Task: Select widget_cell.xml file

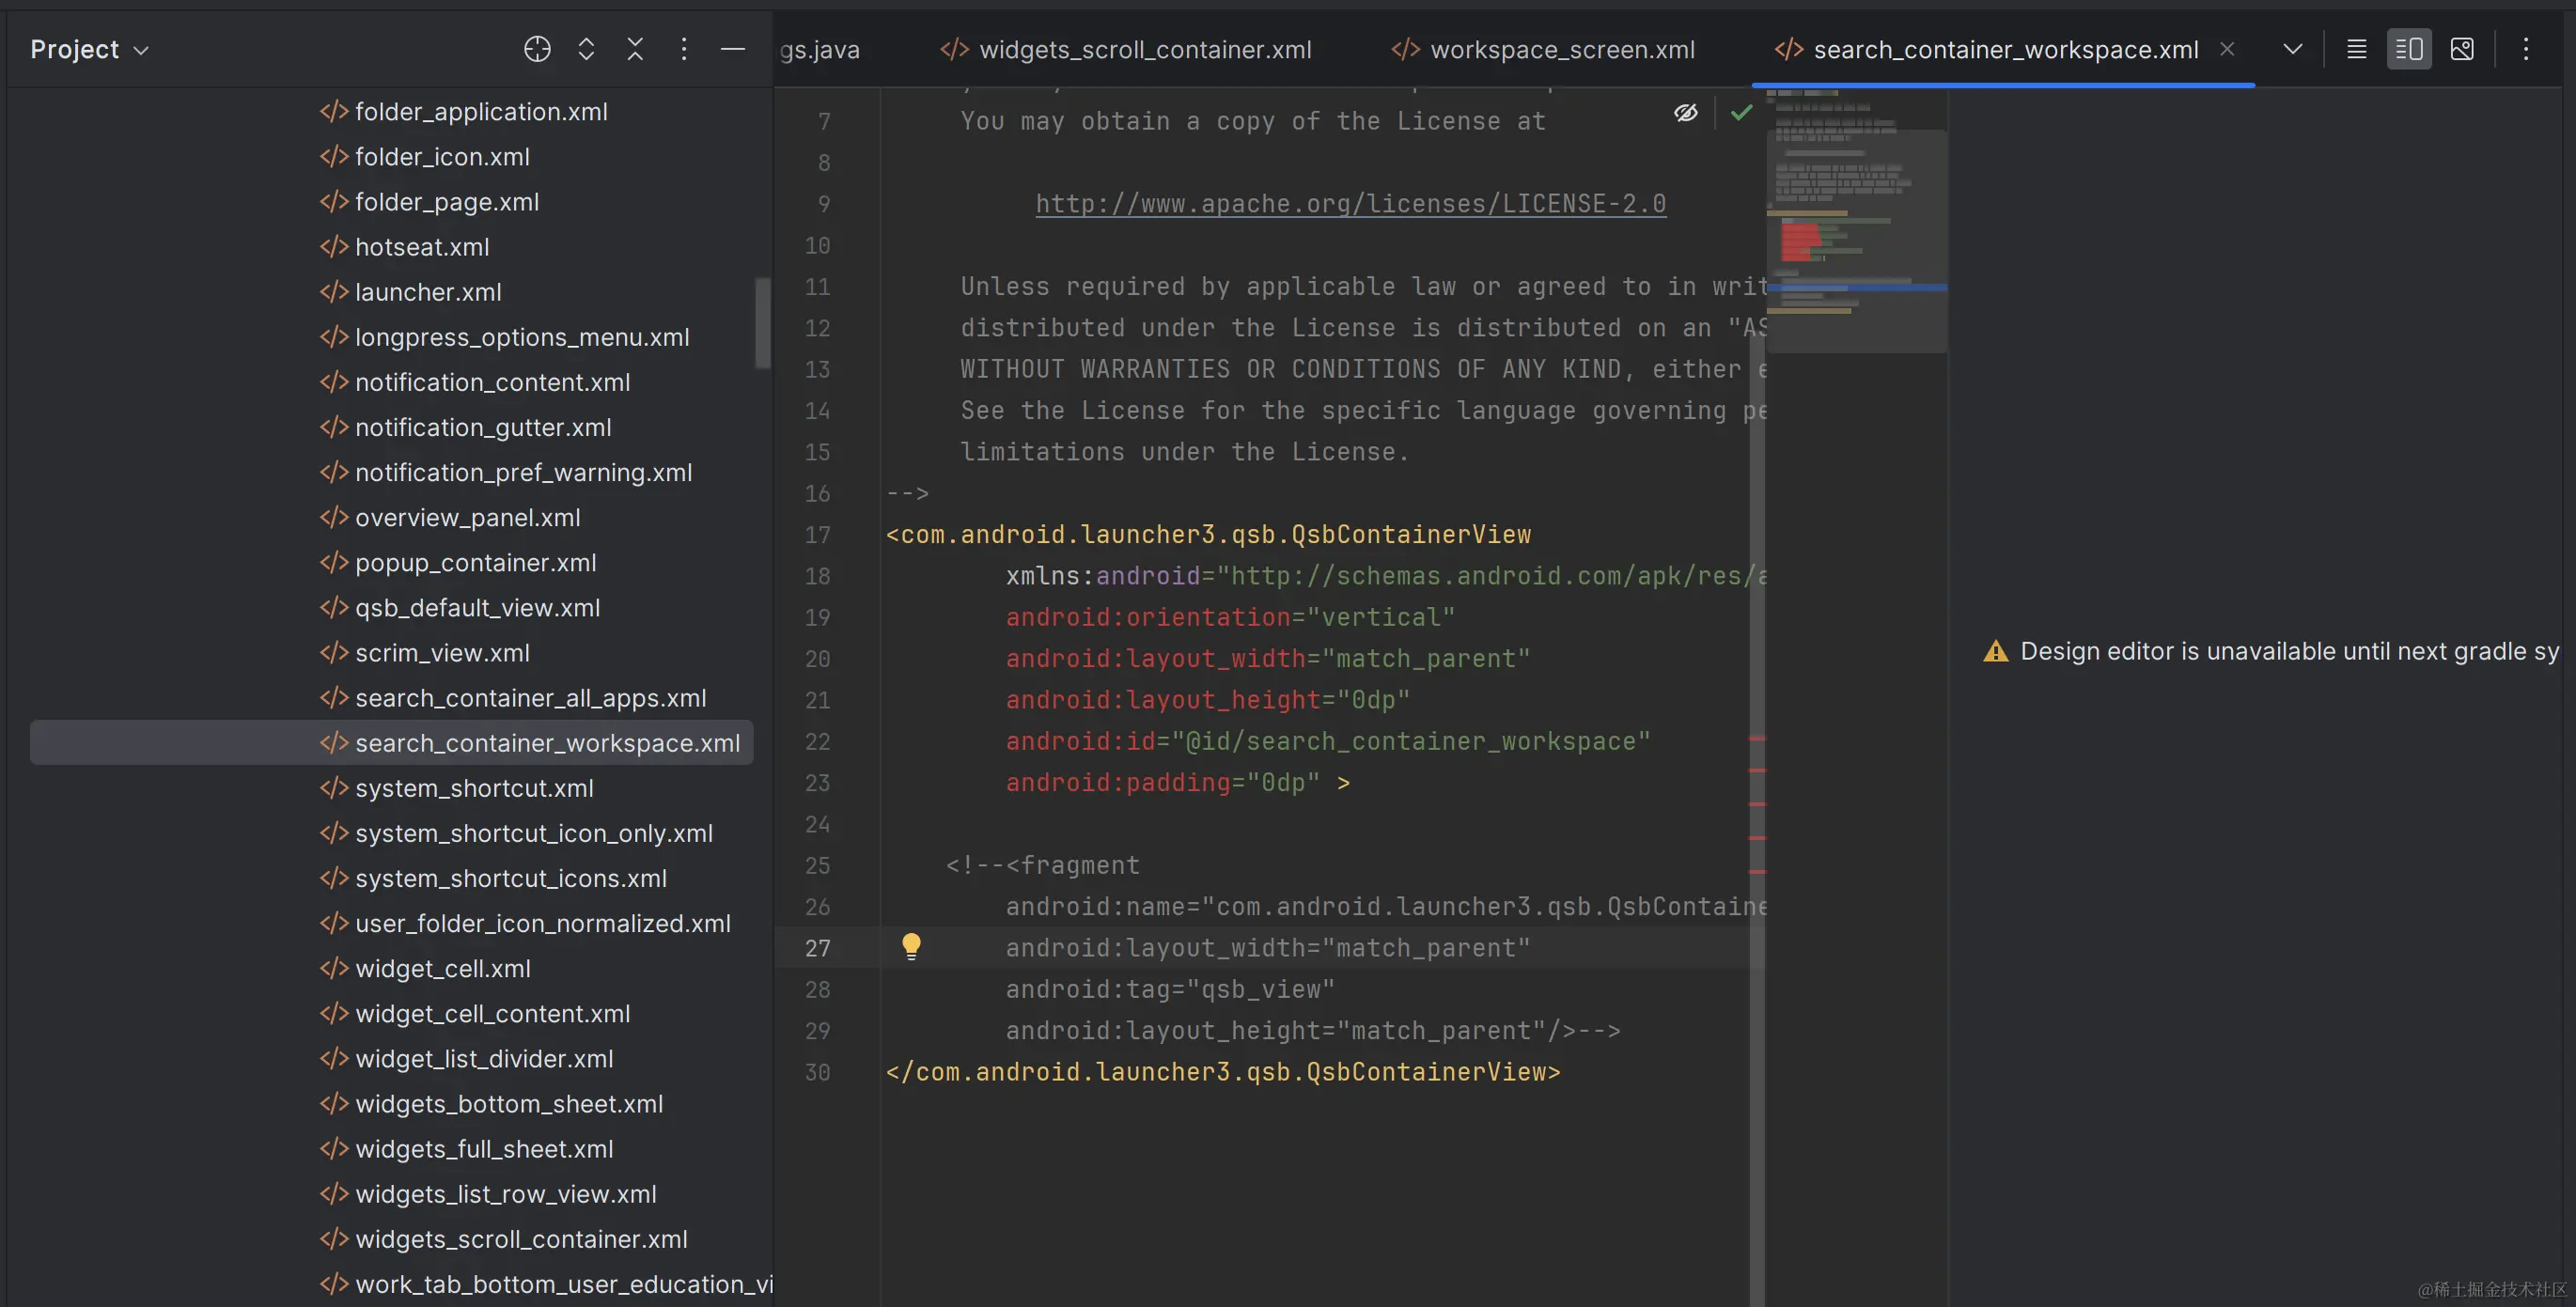Action: coord(424,968)
